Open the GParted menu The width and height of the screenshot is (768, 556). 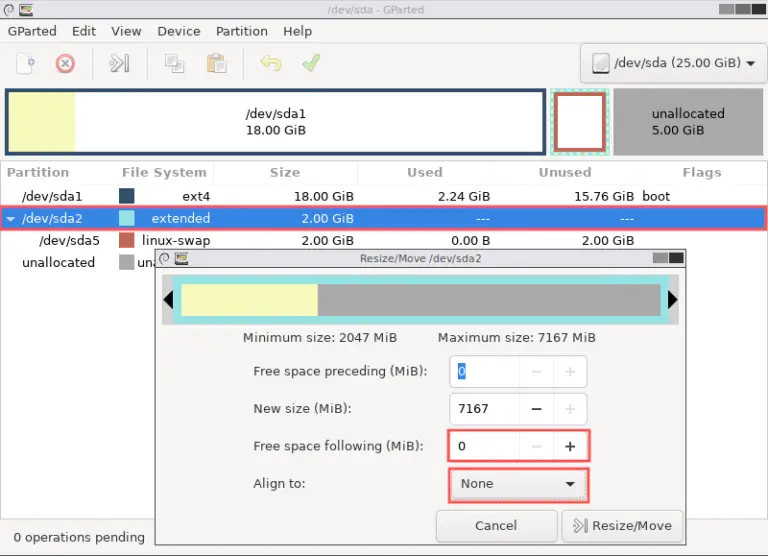pos(32,31)
